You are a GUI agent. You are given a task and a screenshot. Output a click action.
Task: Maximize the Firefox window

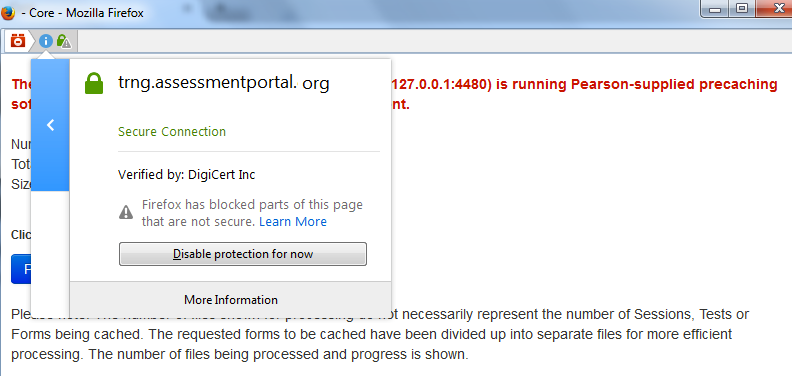point(742,9)
